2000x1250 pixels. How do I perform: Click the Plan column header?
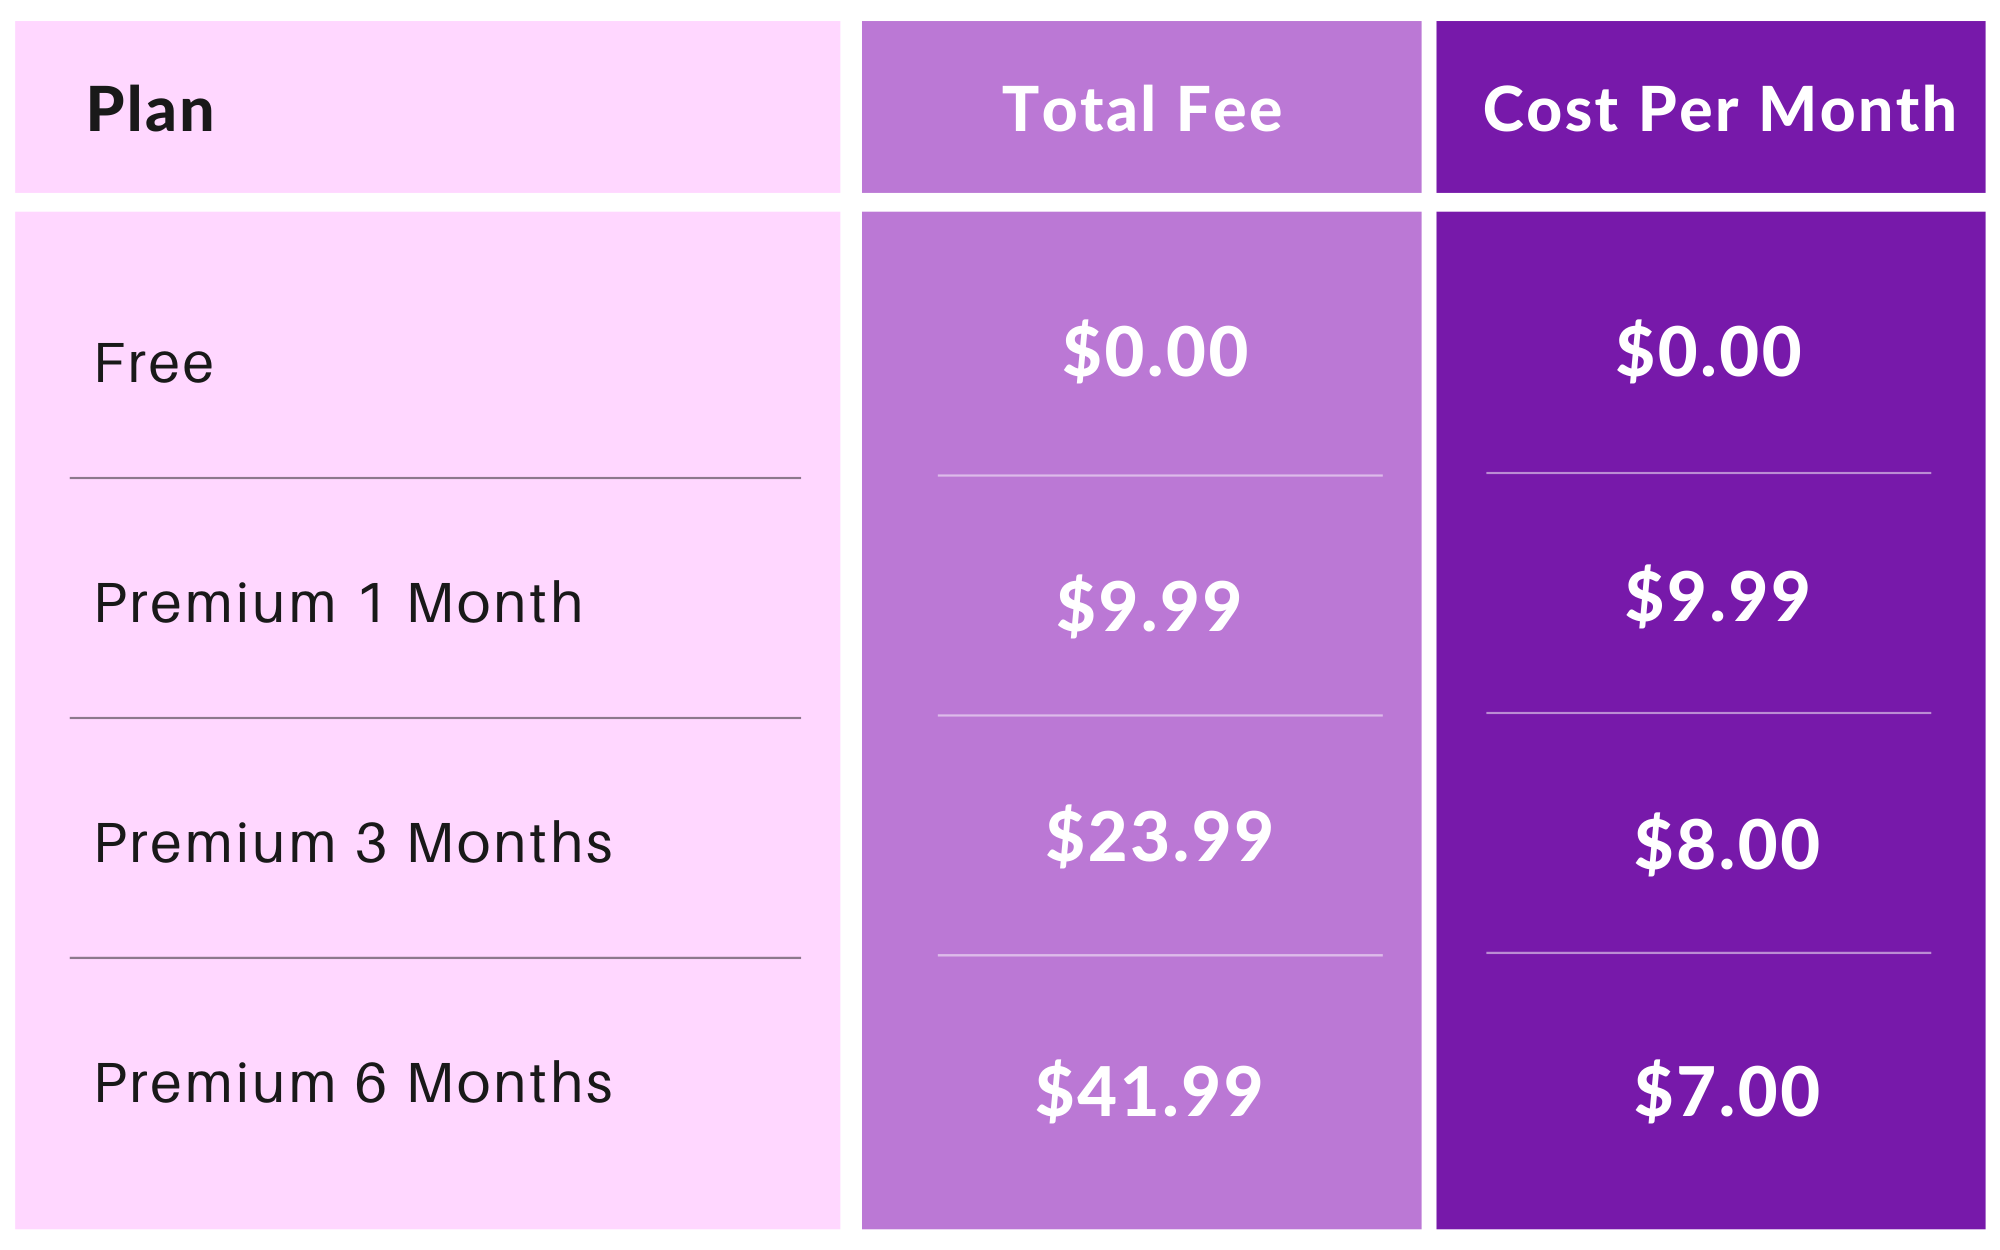pos(151,109)
